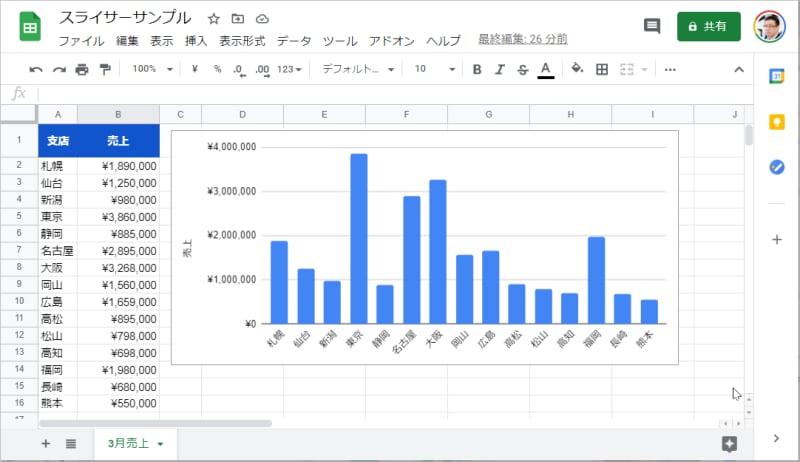Screen dimensions: 800x462
Task: Toggle strikethrough formatting
Action: tap(522, 69)
